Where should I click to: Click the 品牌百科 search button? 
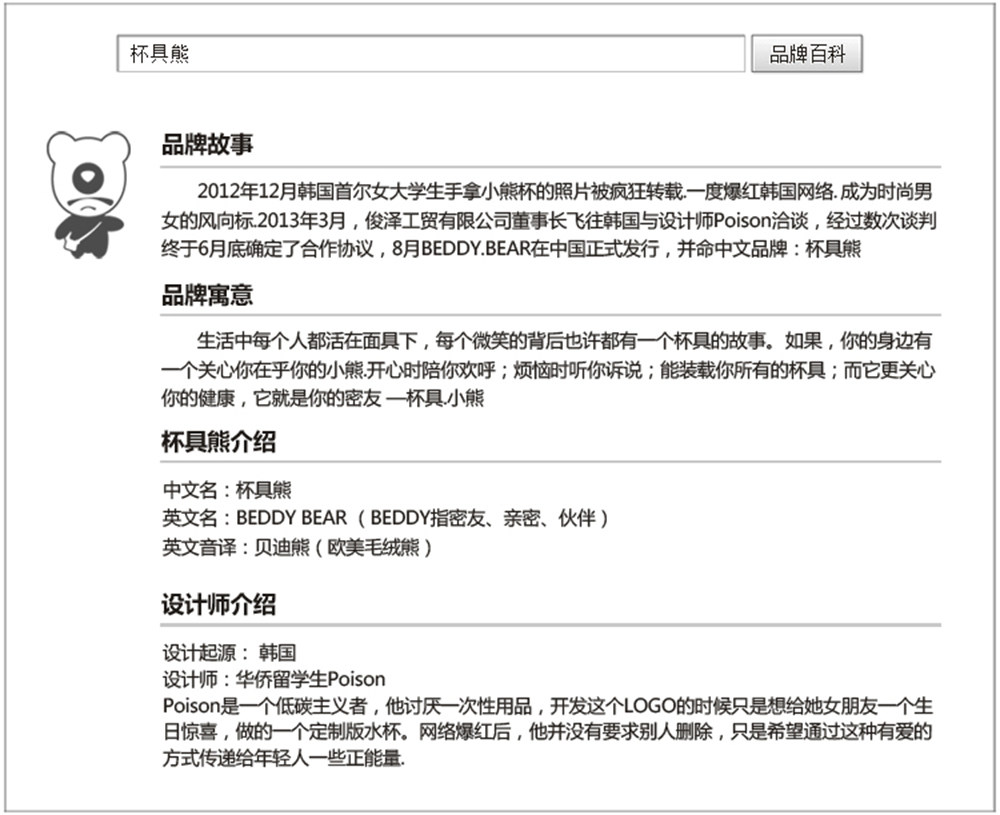[807, 54]
